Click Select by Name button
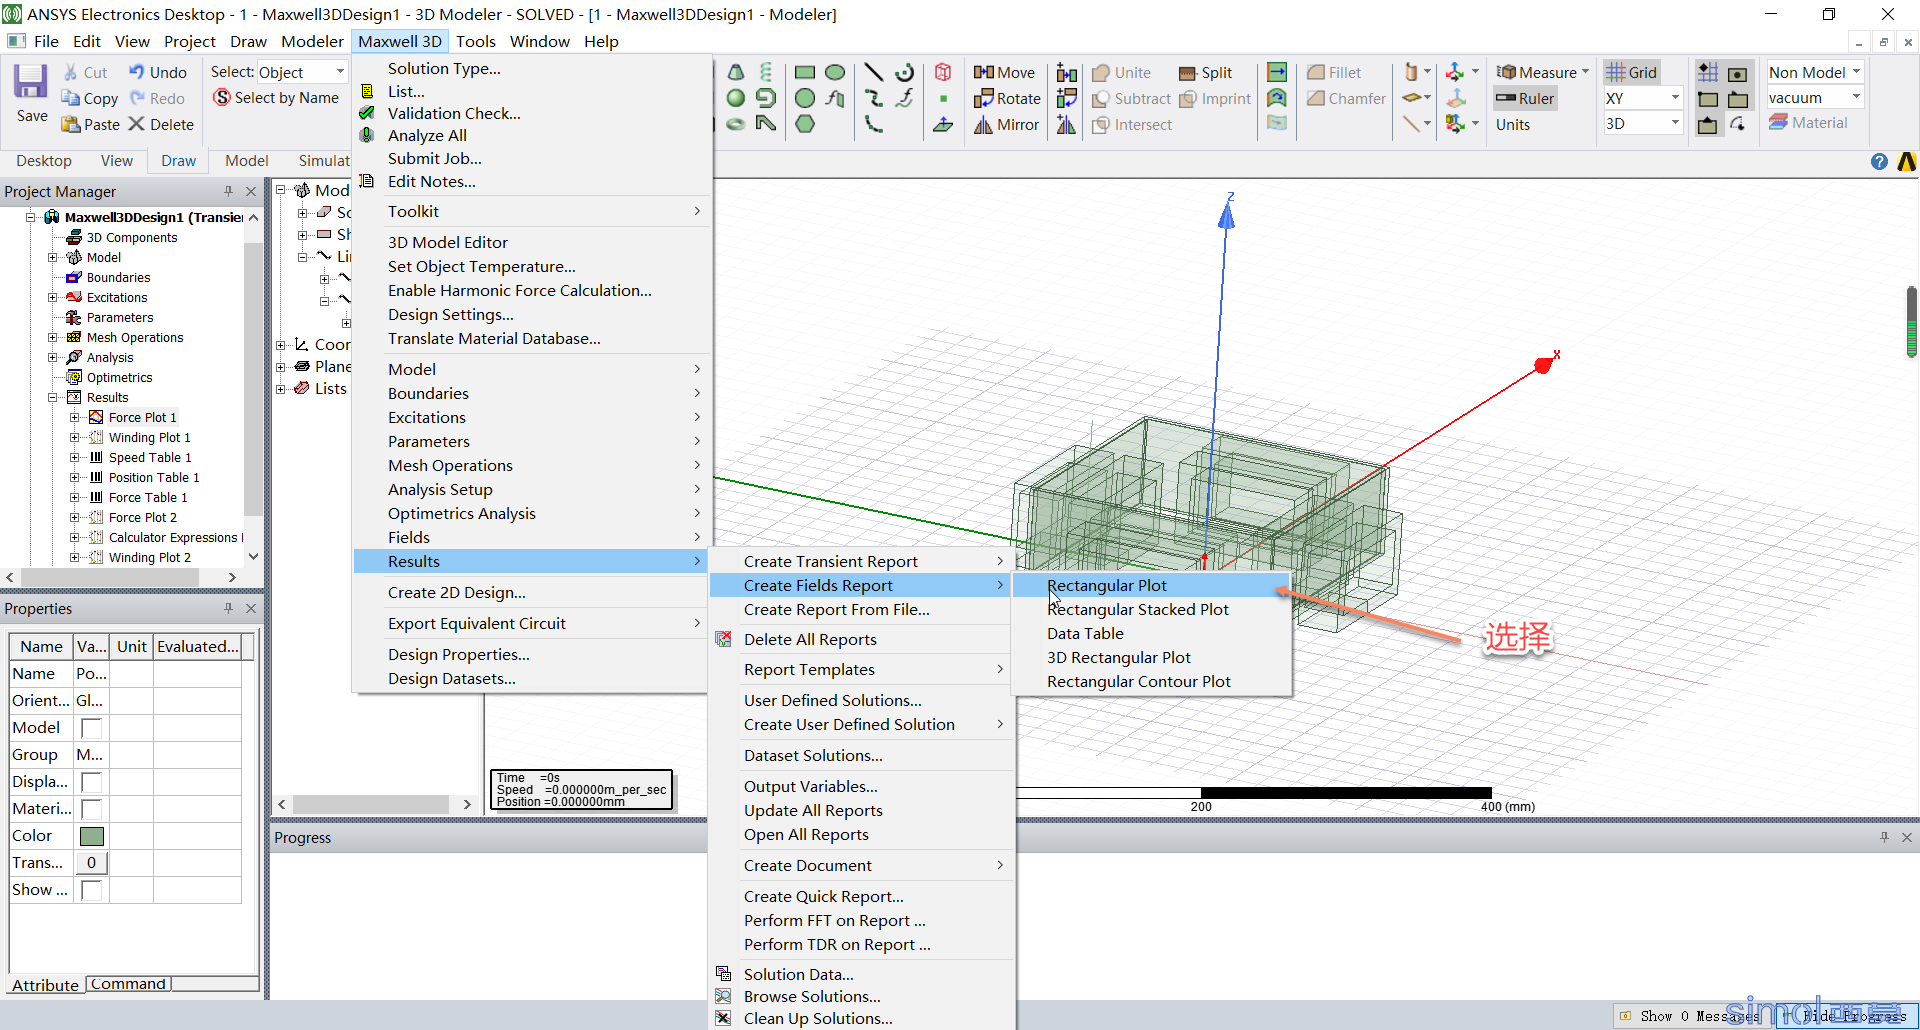Image resolution: width=1920 pixels, height=1030 pixels. 276,98
